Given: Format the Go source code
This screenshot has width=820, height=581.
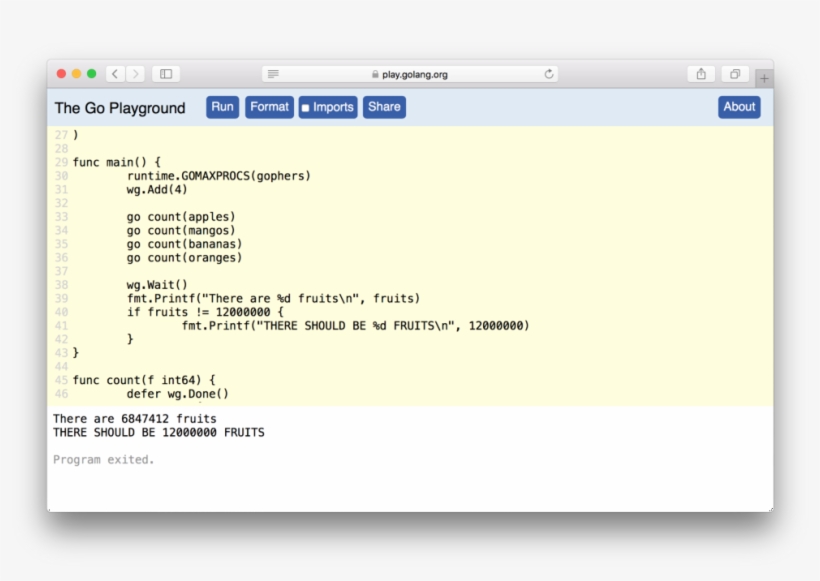Looking at the screenshot, I should [x=269, y=107].
